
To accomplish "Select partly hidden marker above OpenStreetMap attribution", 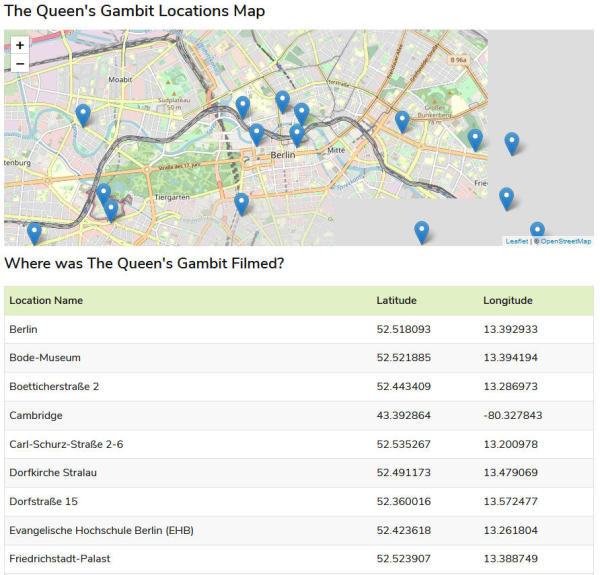I will [537, 230].
